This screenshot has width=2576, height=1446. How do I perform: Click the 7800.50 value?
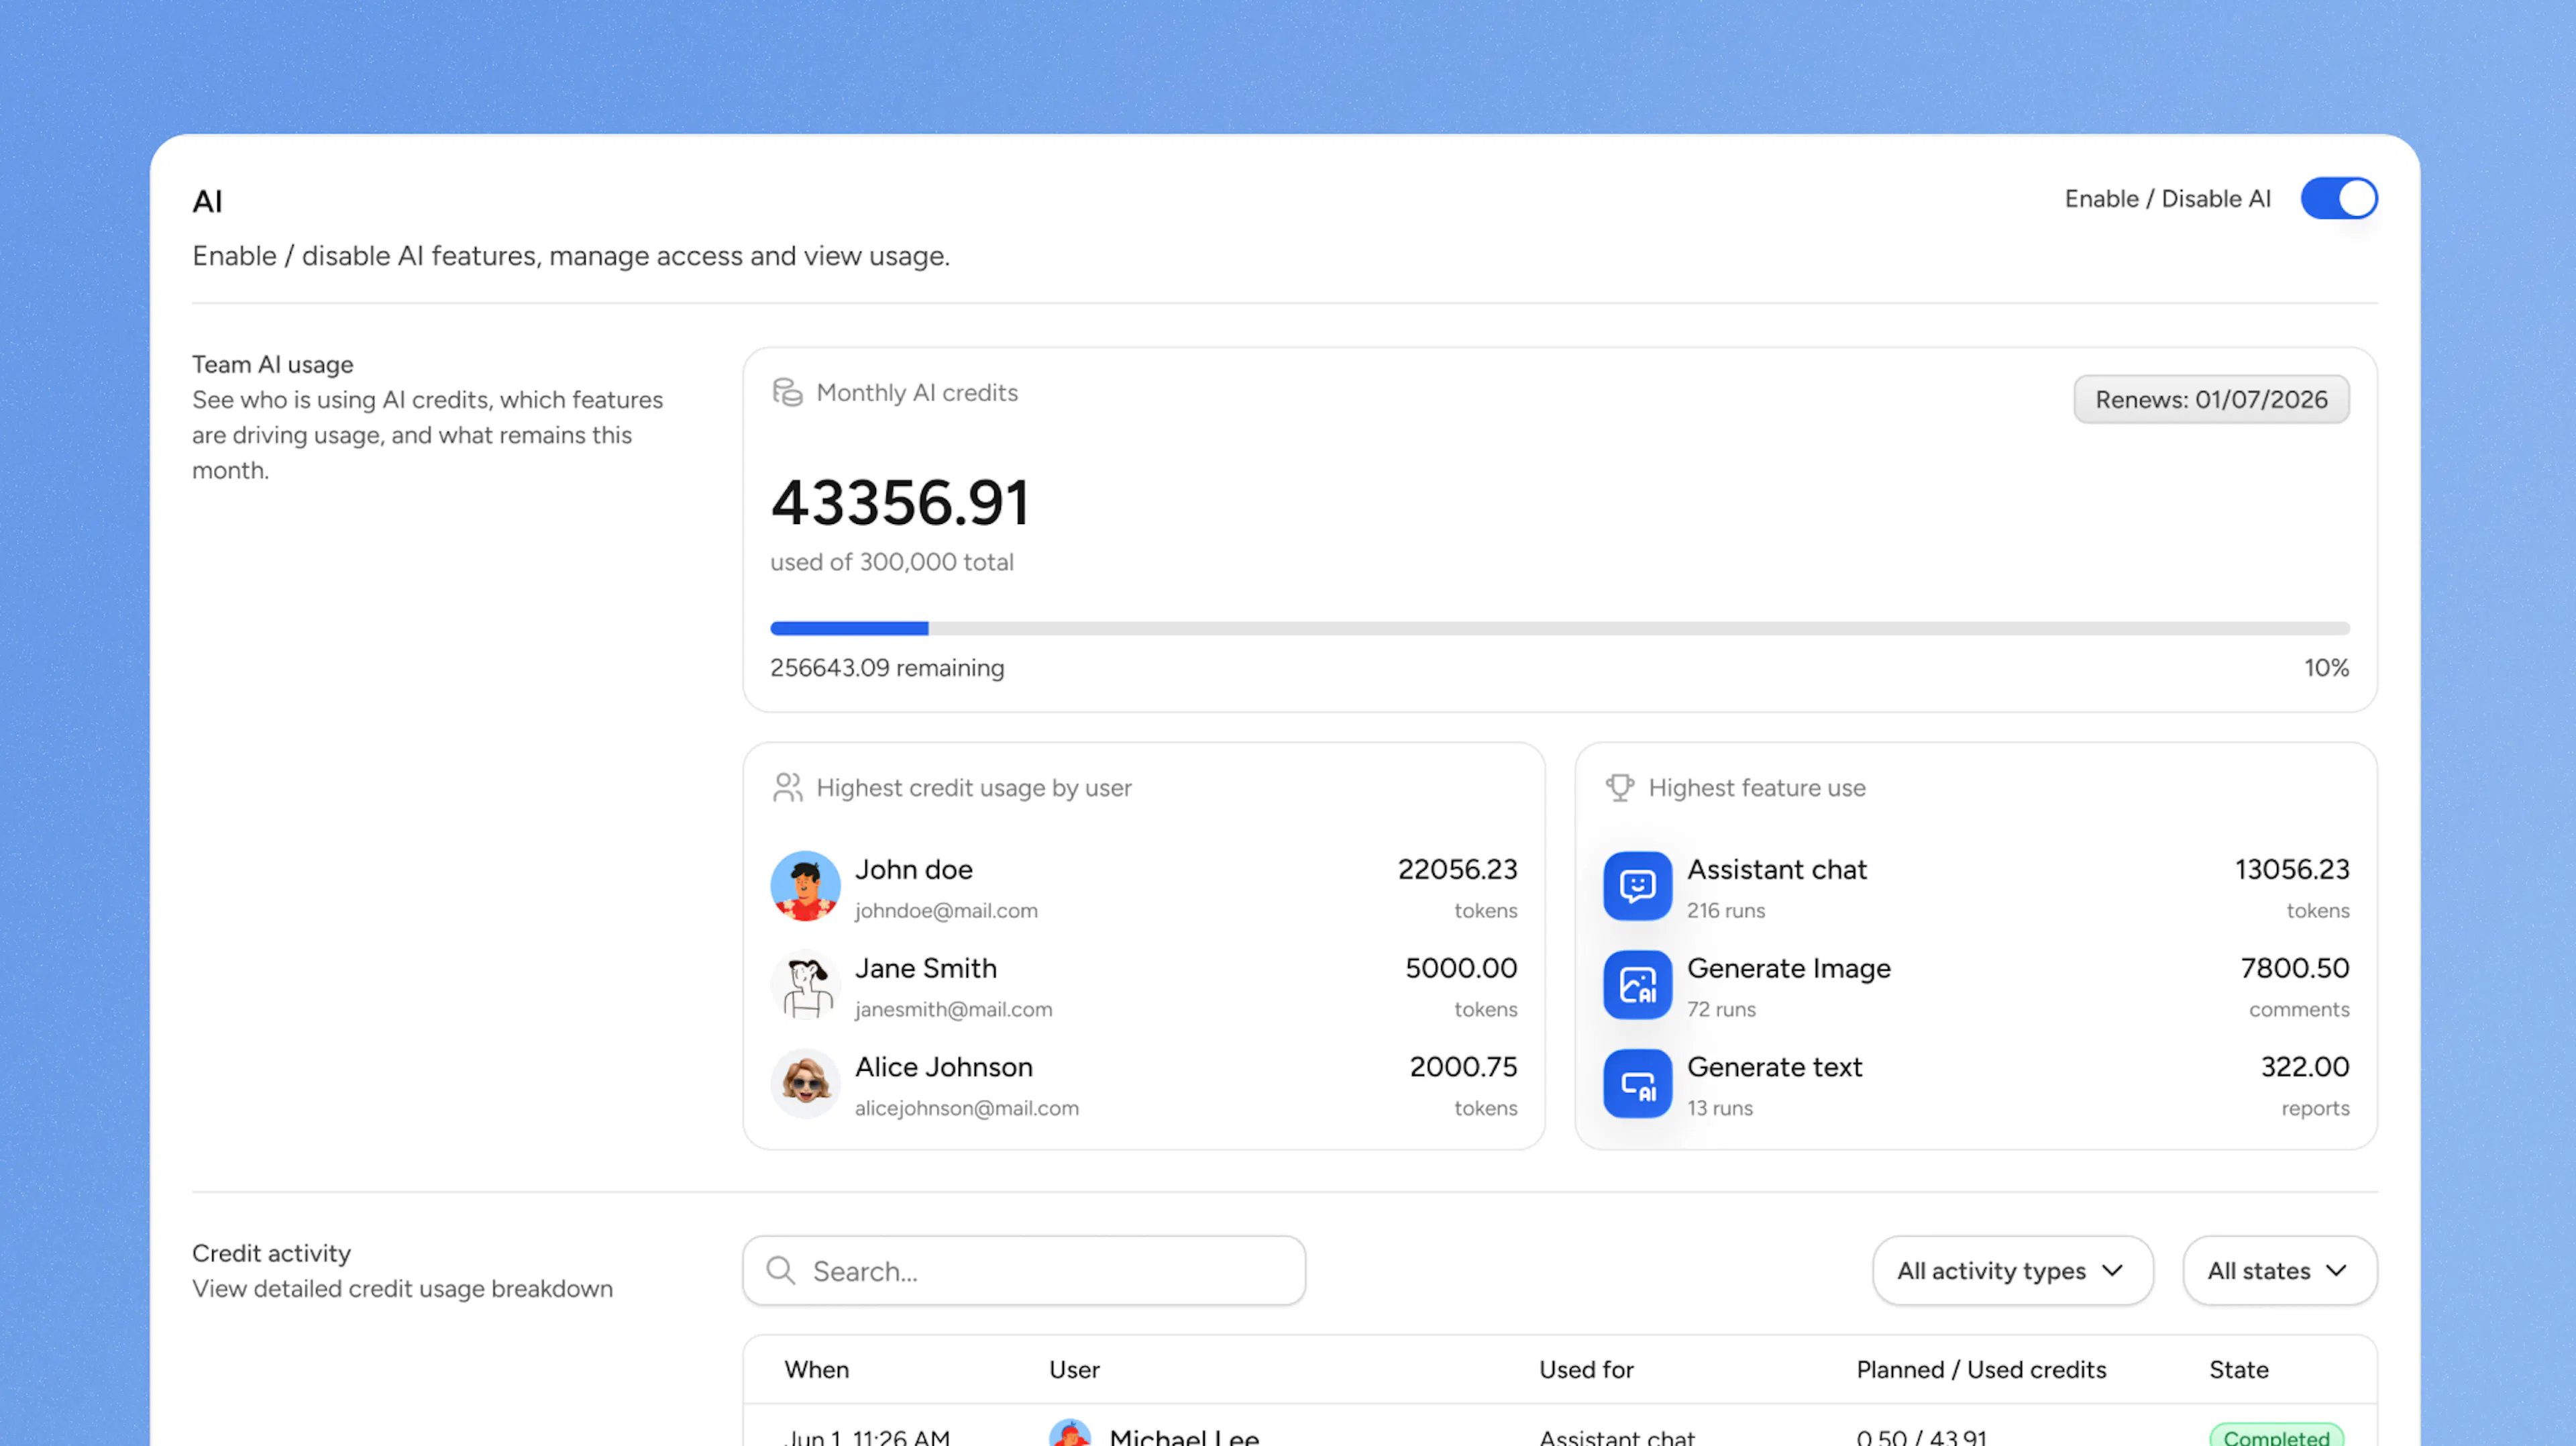pos(2295,969)
